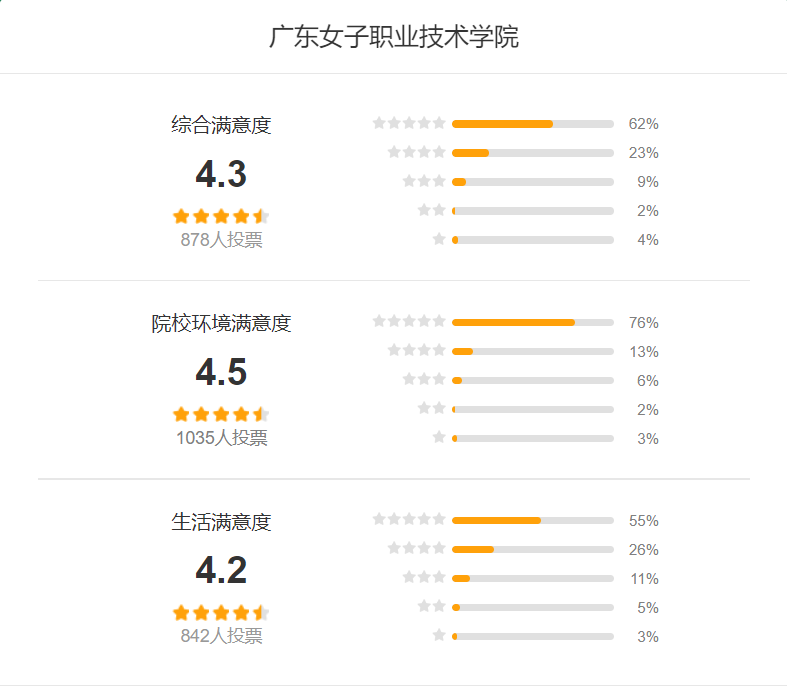Click the orange star rating under 4.3 score

tap(221, 217)
